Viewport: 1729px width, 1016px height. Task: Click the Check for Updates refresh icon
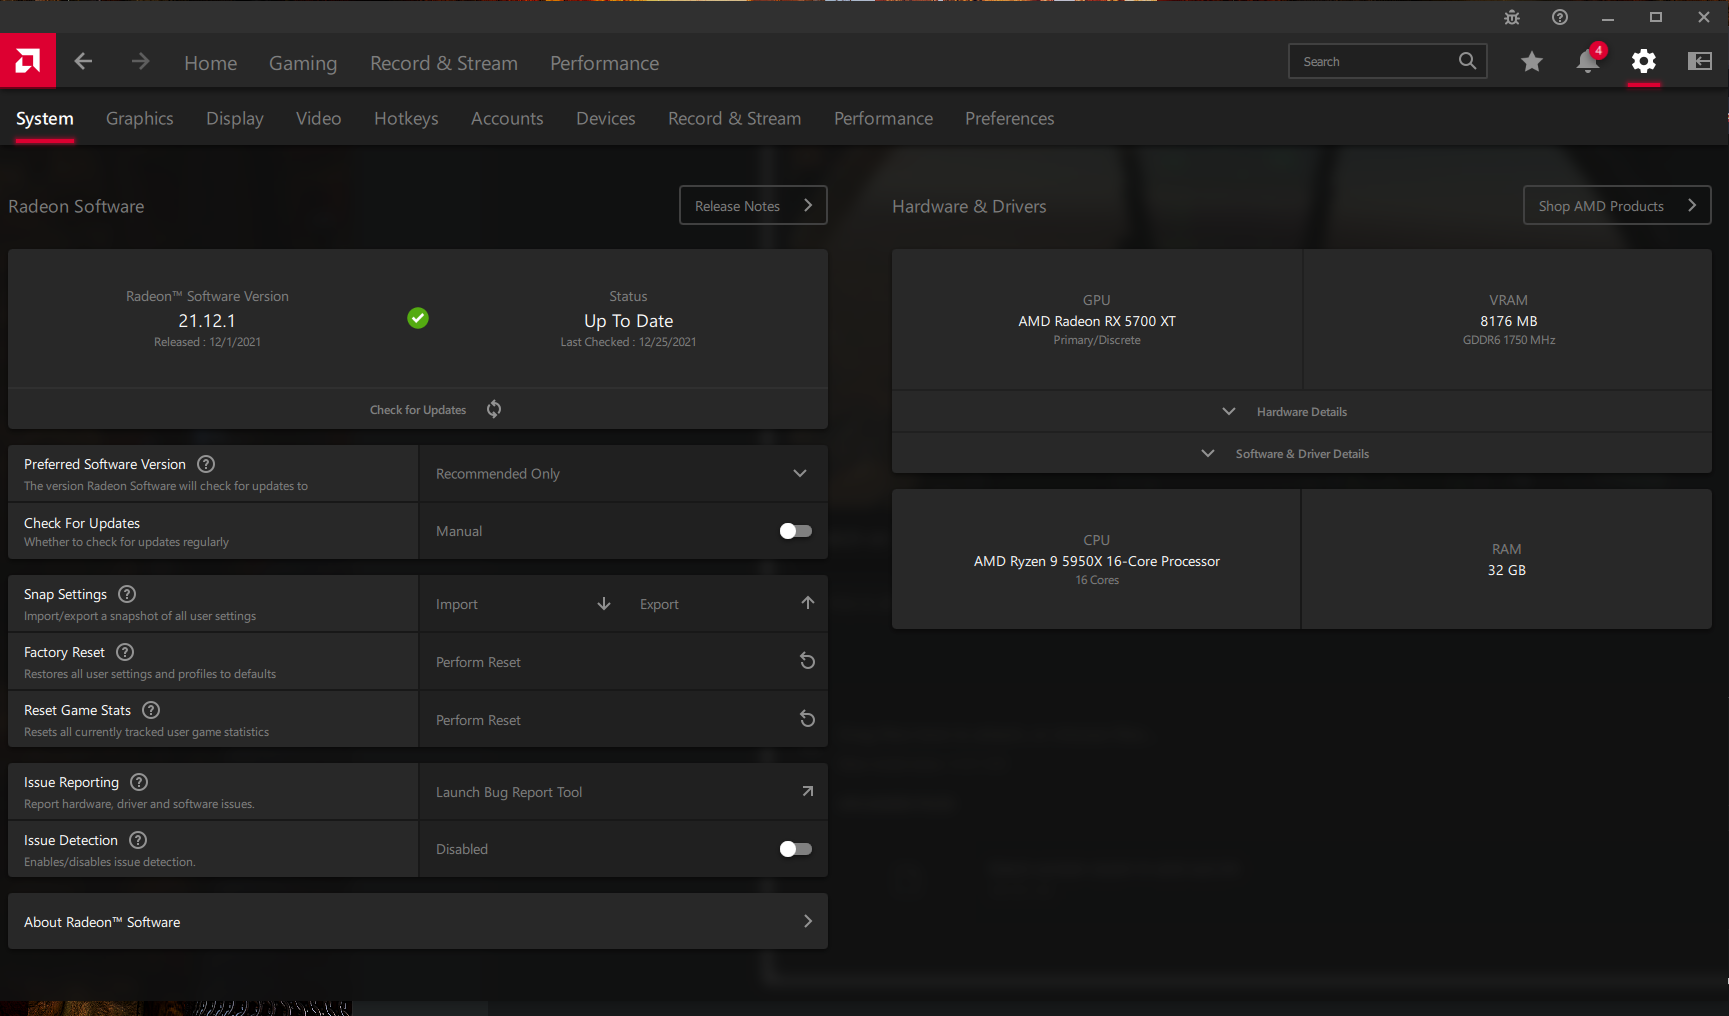(494, 409)
